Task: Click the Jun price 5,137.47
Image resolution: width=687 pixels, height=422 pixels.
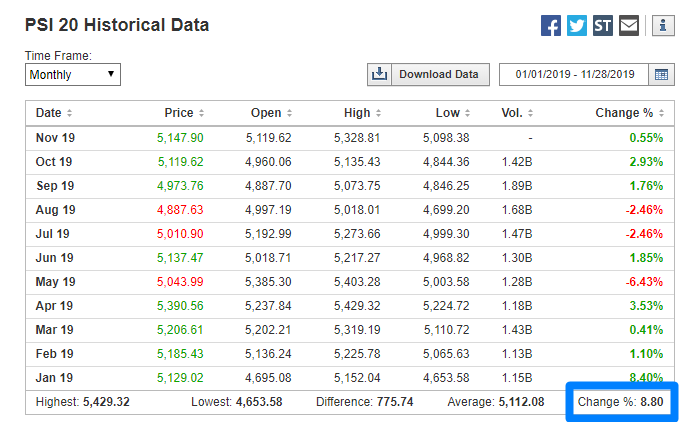Action: [180, 258]
